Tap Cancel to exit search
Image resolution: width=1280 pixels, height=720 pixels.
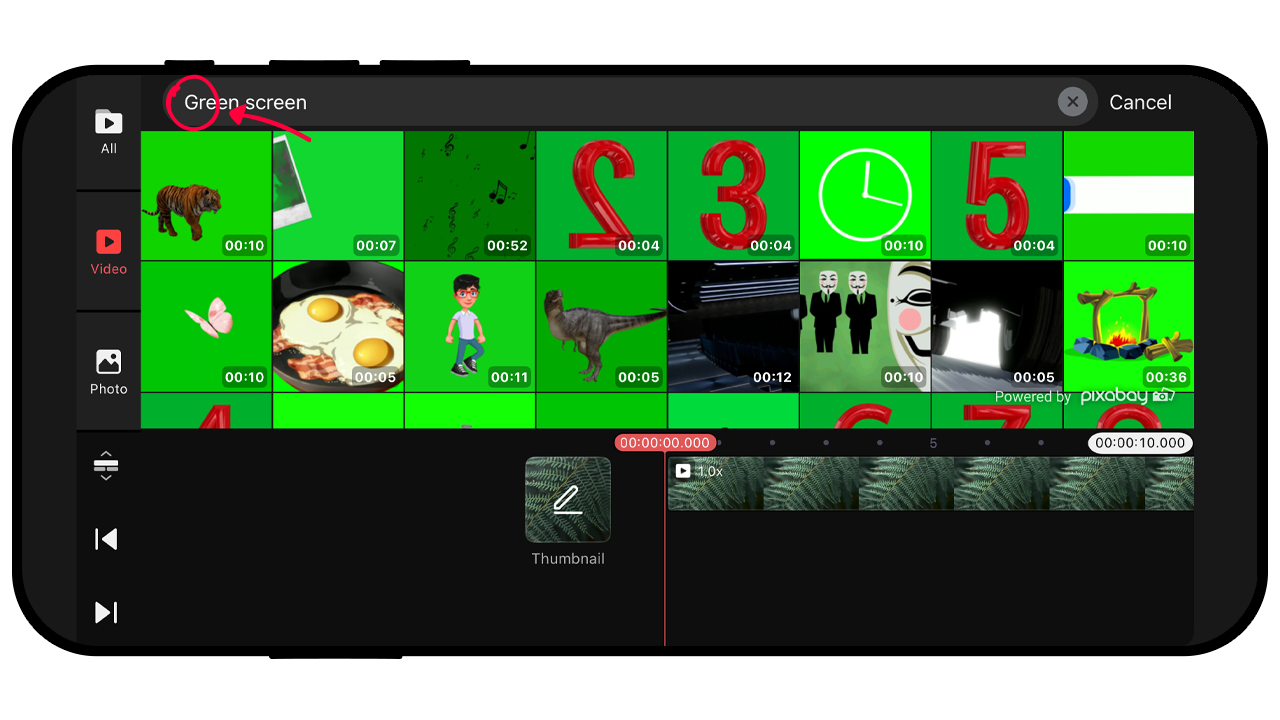1140,102
